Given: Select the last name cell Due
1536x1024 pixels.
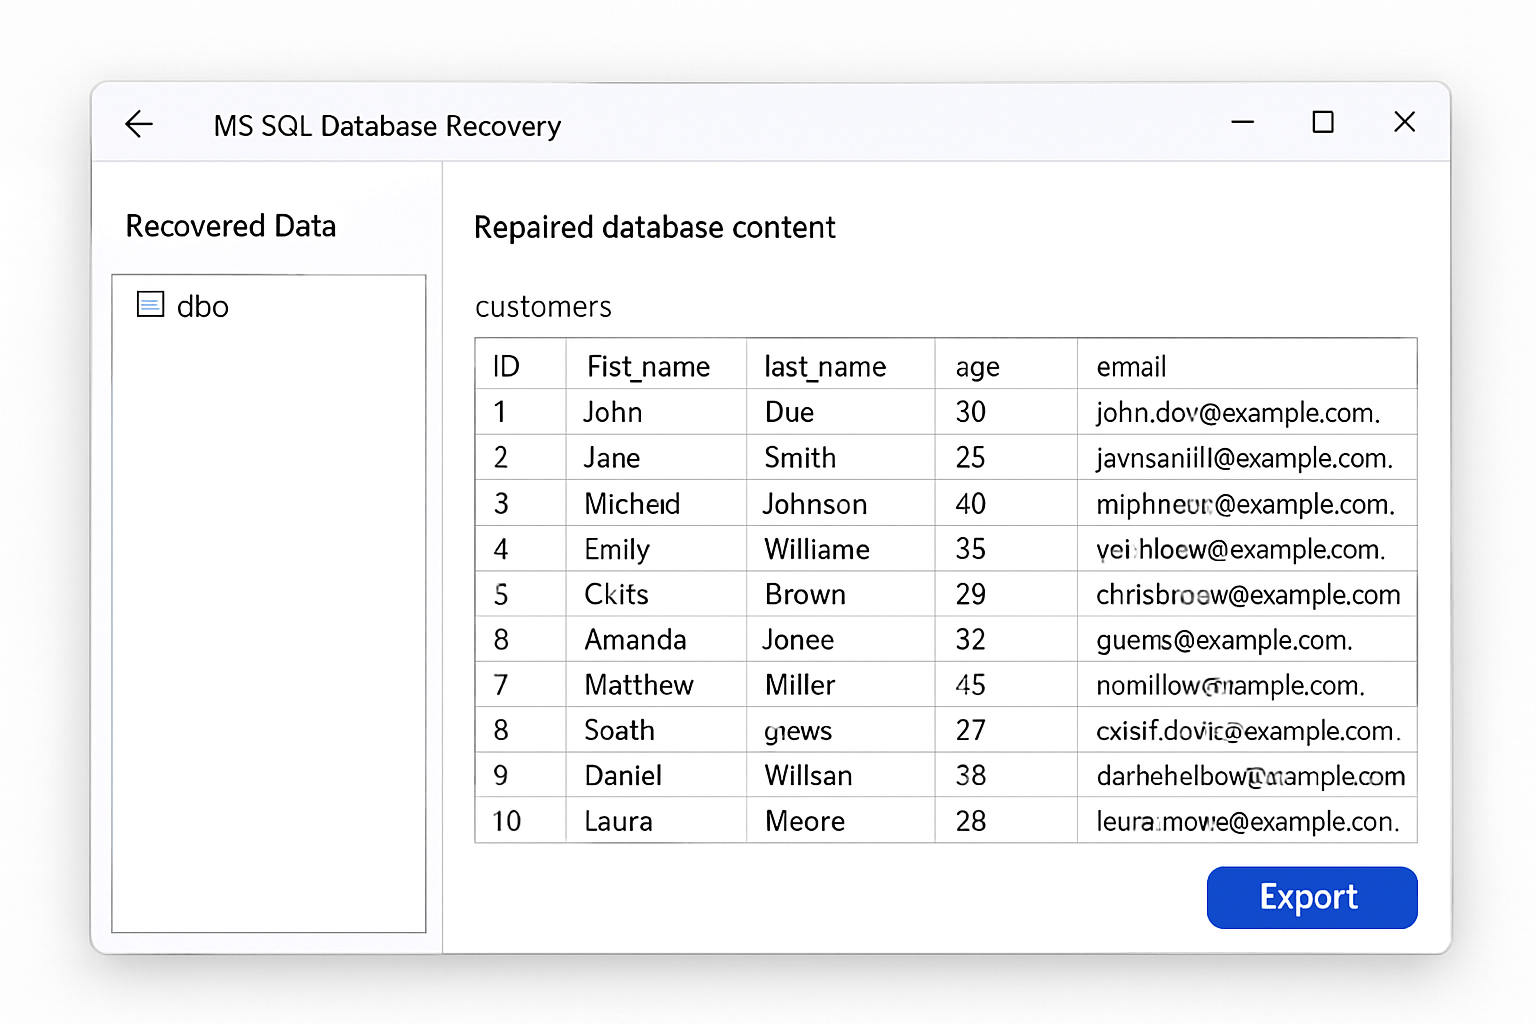Looking at the screenshot, I should coord(840,412).
